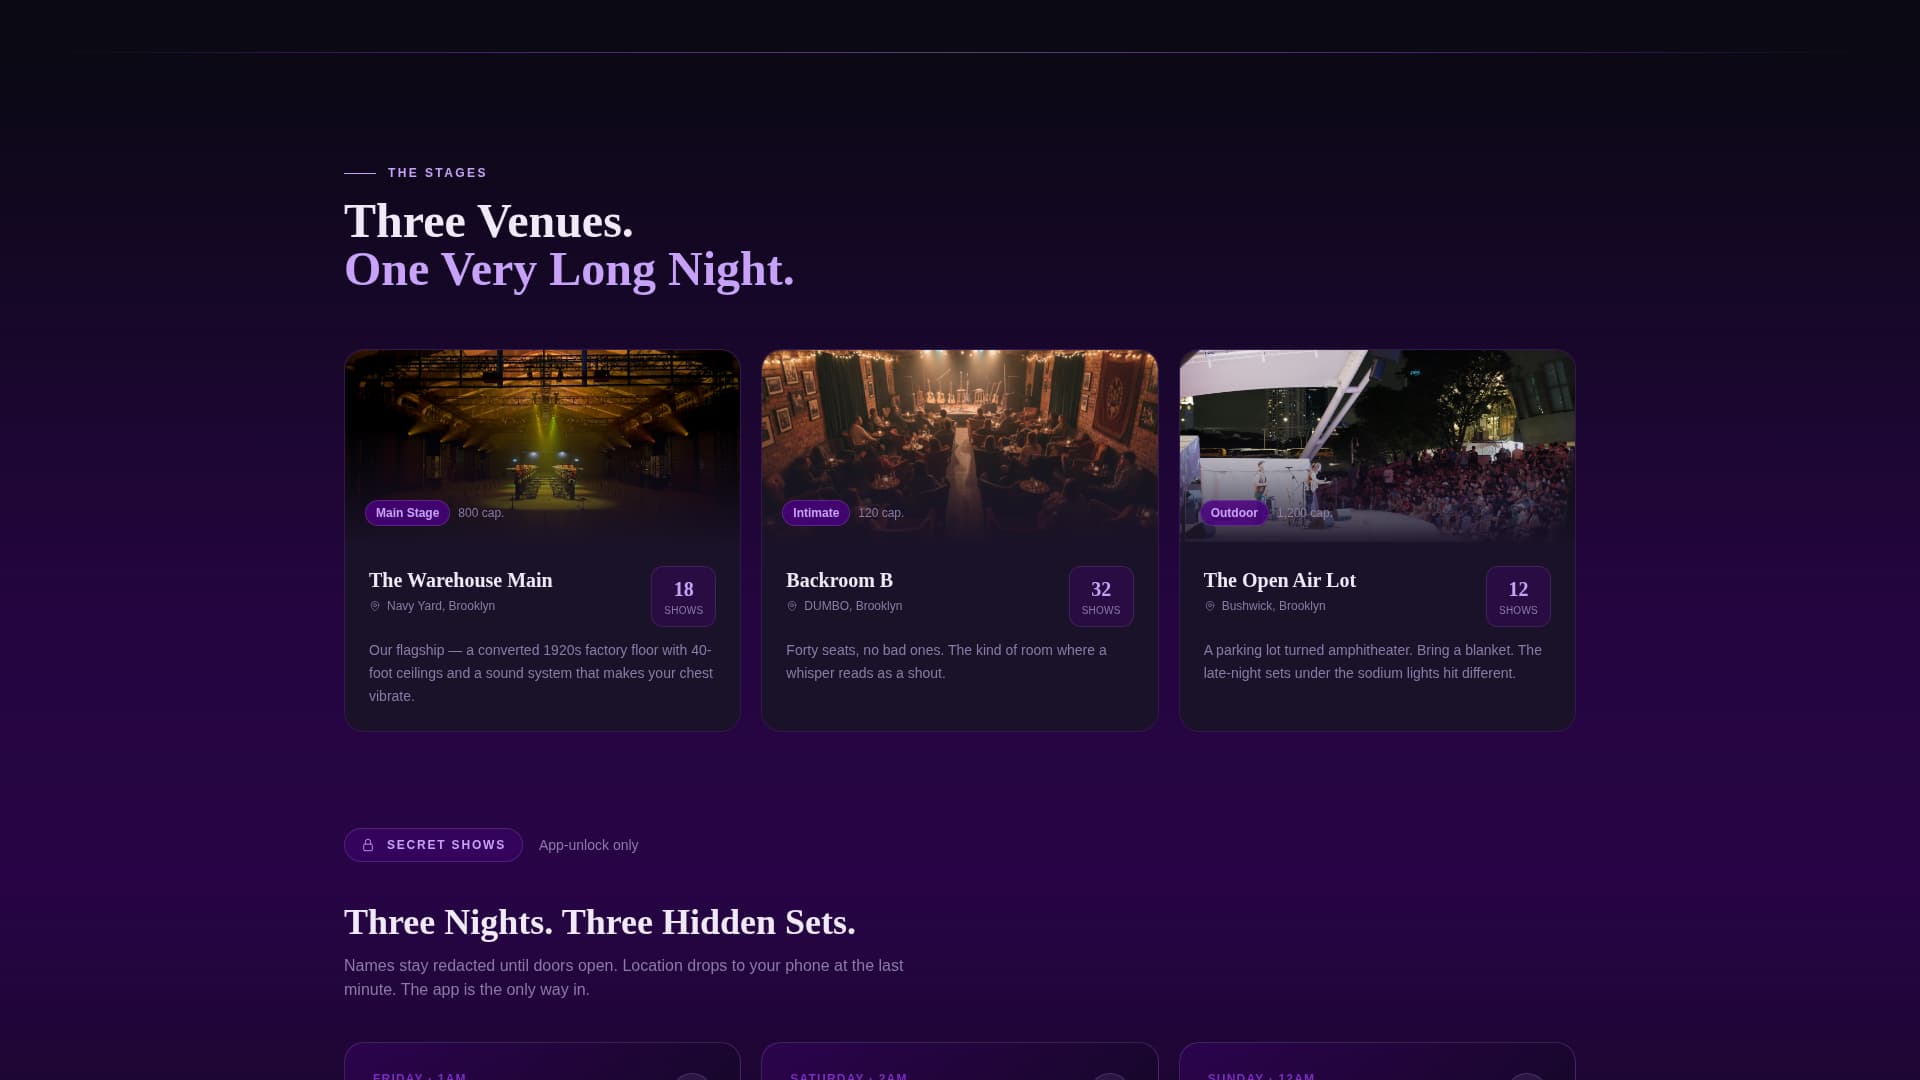Expand the SUNDAY · 12AM secret show card
Viewport: 1920px width, 1080px height.
pyautogui.click(x=1377, y=1070)
